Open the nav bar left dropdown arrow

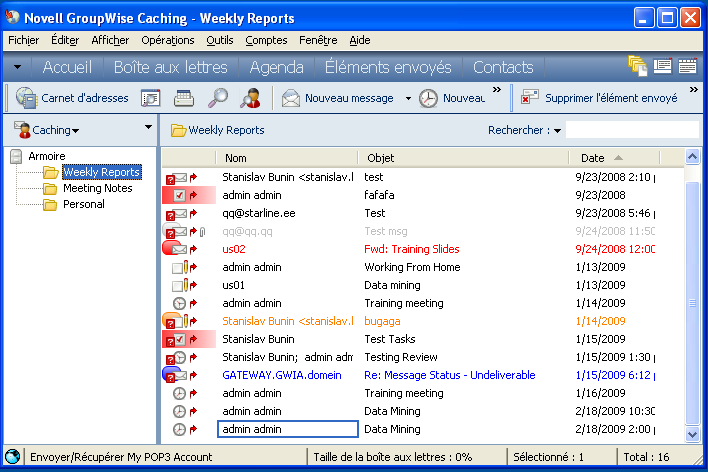coord(17,67)
